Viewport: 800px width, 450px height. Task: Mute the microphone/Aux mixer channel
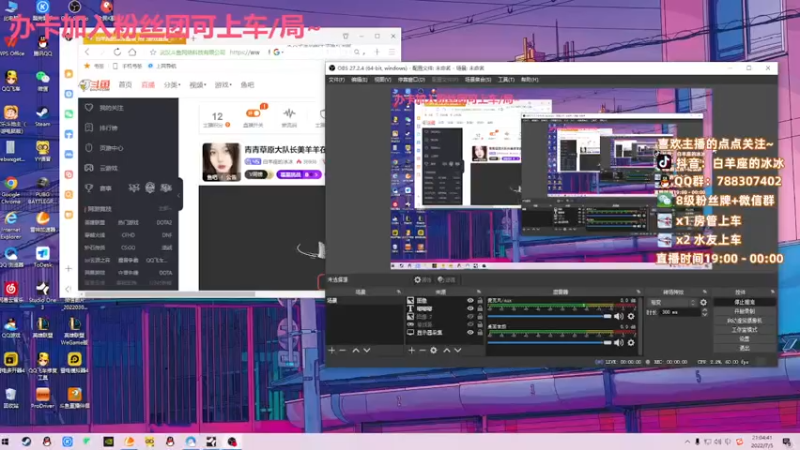(x=619, y=316)
